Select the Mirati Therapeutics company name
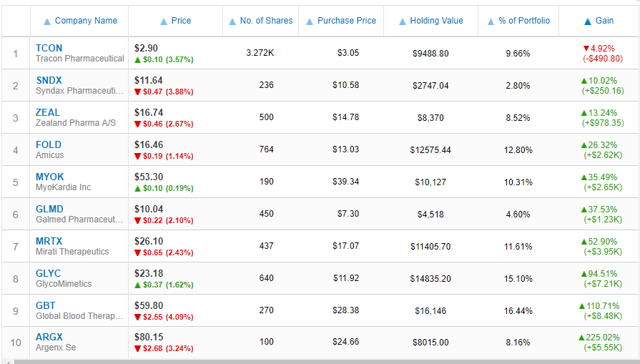This screenshot has width=640, height=364. click(72, 252)
